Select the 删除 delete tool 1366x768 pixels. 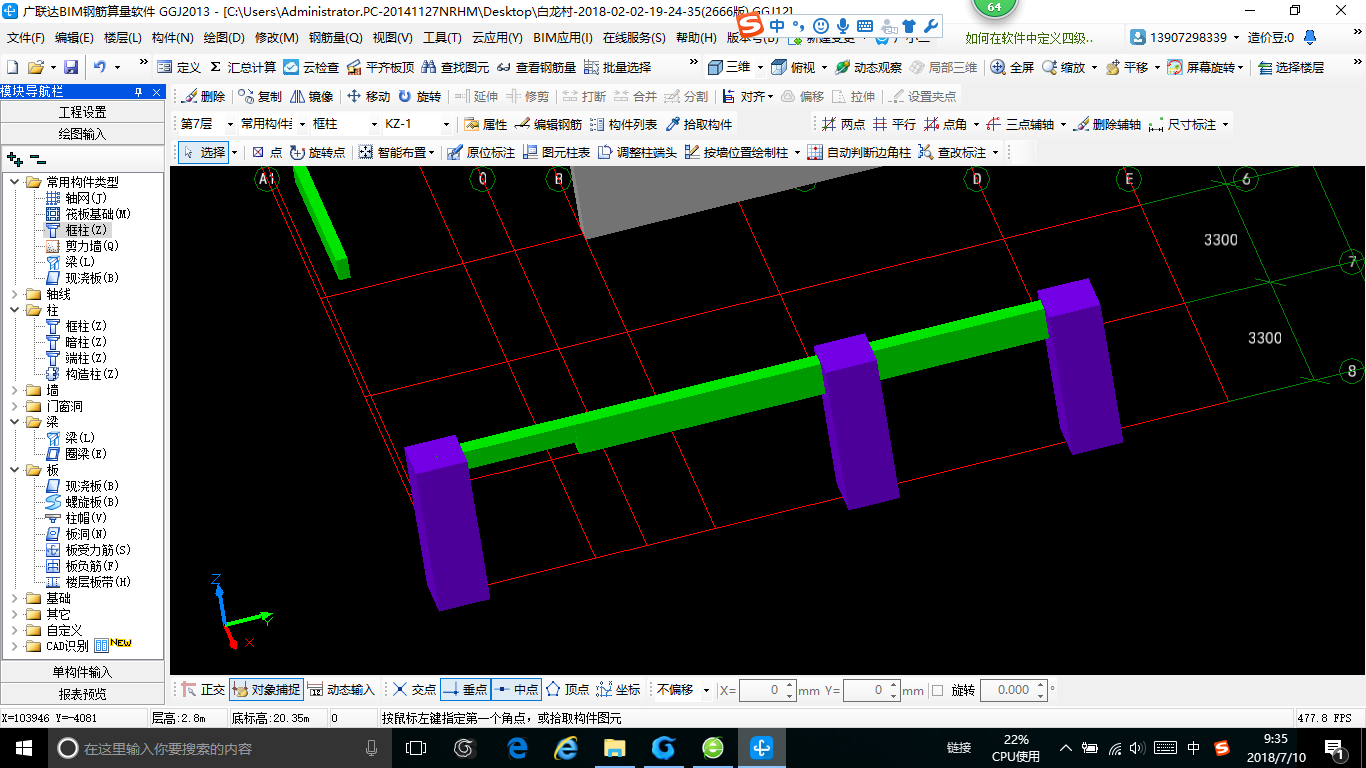pos(203,96)
